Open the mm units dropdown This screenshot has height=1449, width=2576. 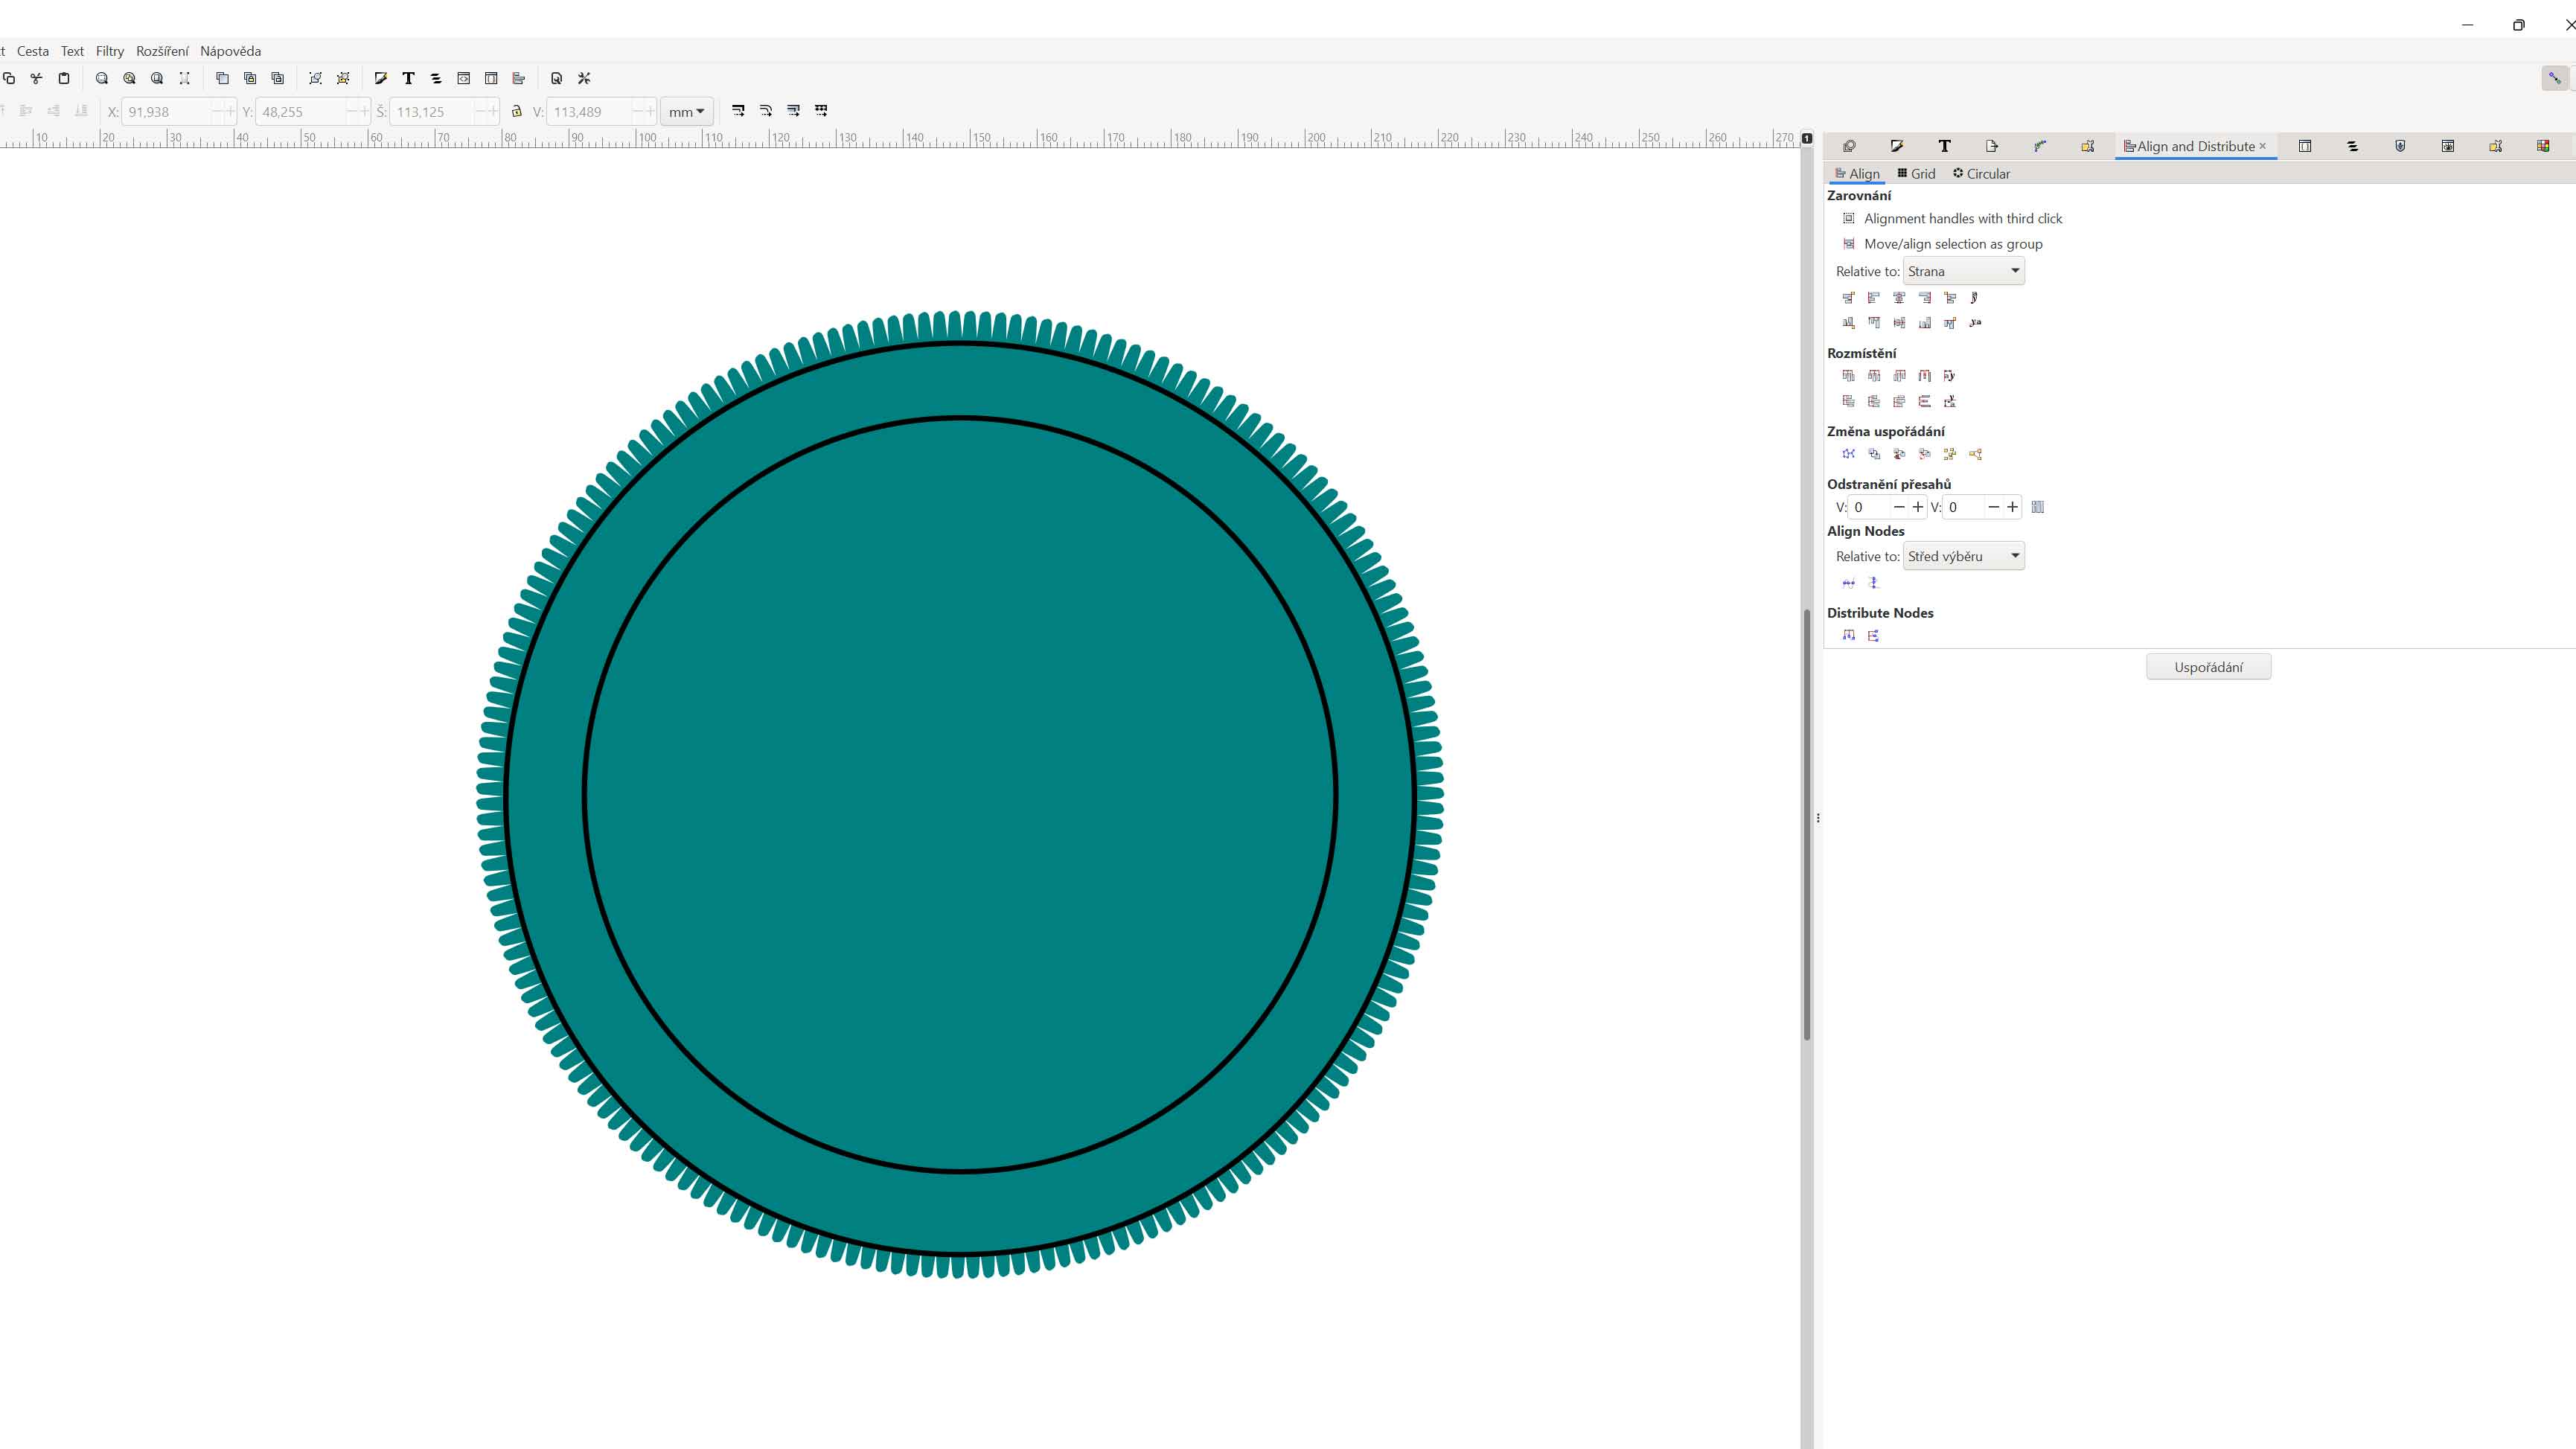[x=686, y=111]
